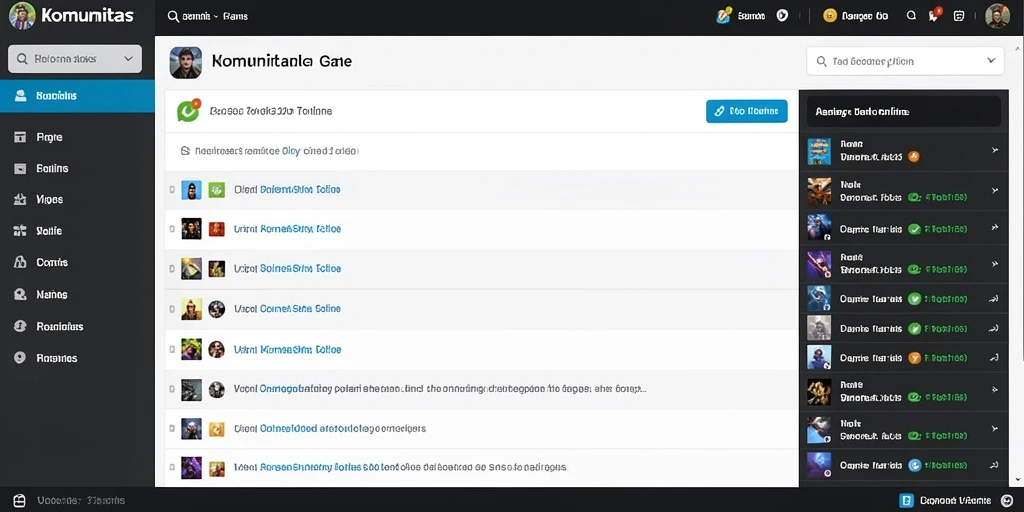The width and height of the screenshot is (1024, 512).
Task: Click the blue square icon in the bottom-right status bar
Action: [906, 500]
